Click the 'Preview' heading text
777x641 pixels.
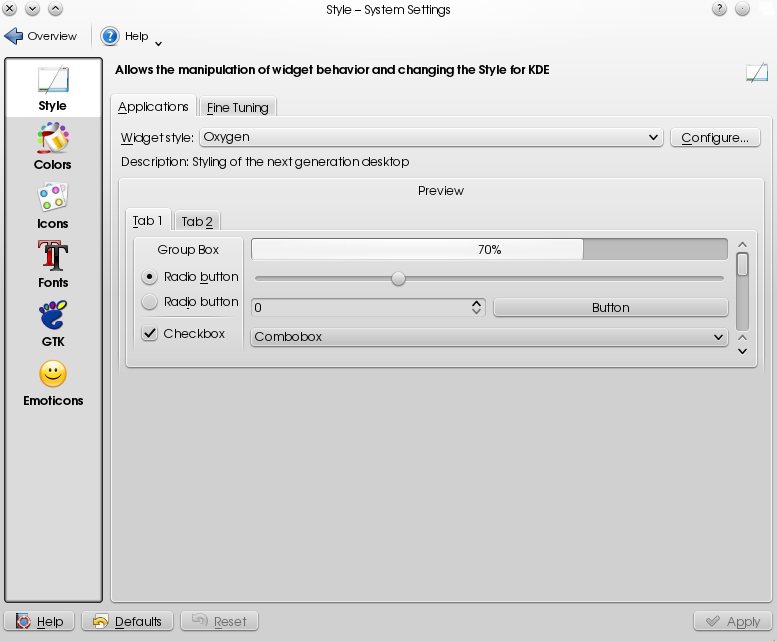tap(441, 191)
